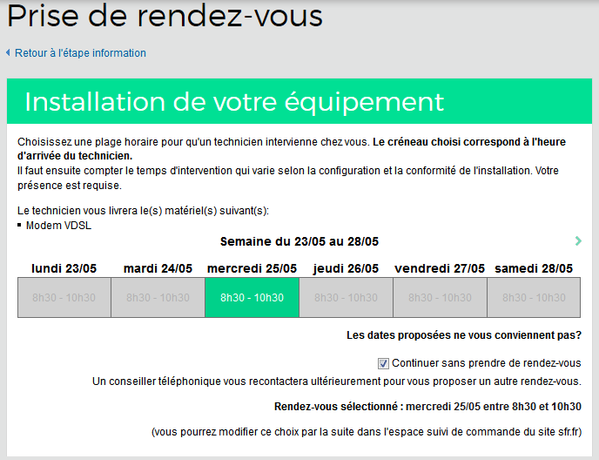This screenshot has height=460, width=599.
Task: Select samedi 28/05 8h30 - 10h30 slot
Action: (x=534, y=298)
